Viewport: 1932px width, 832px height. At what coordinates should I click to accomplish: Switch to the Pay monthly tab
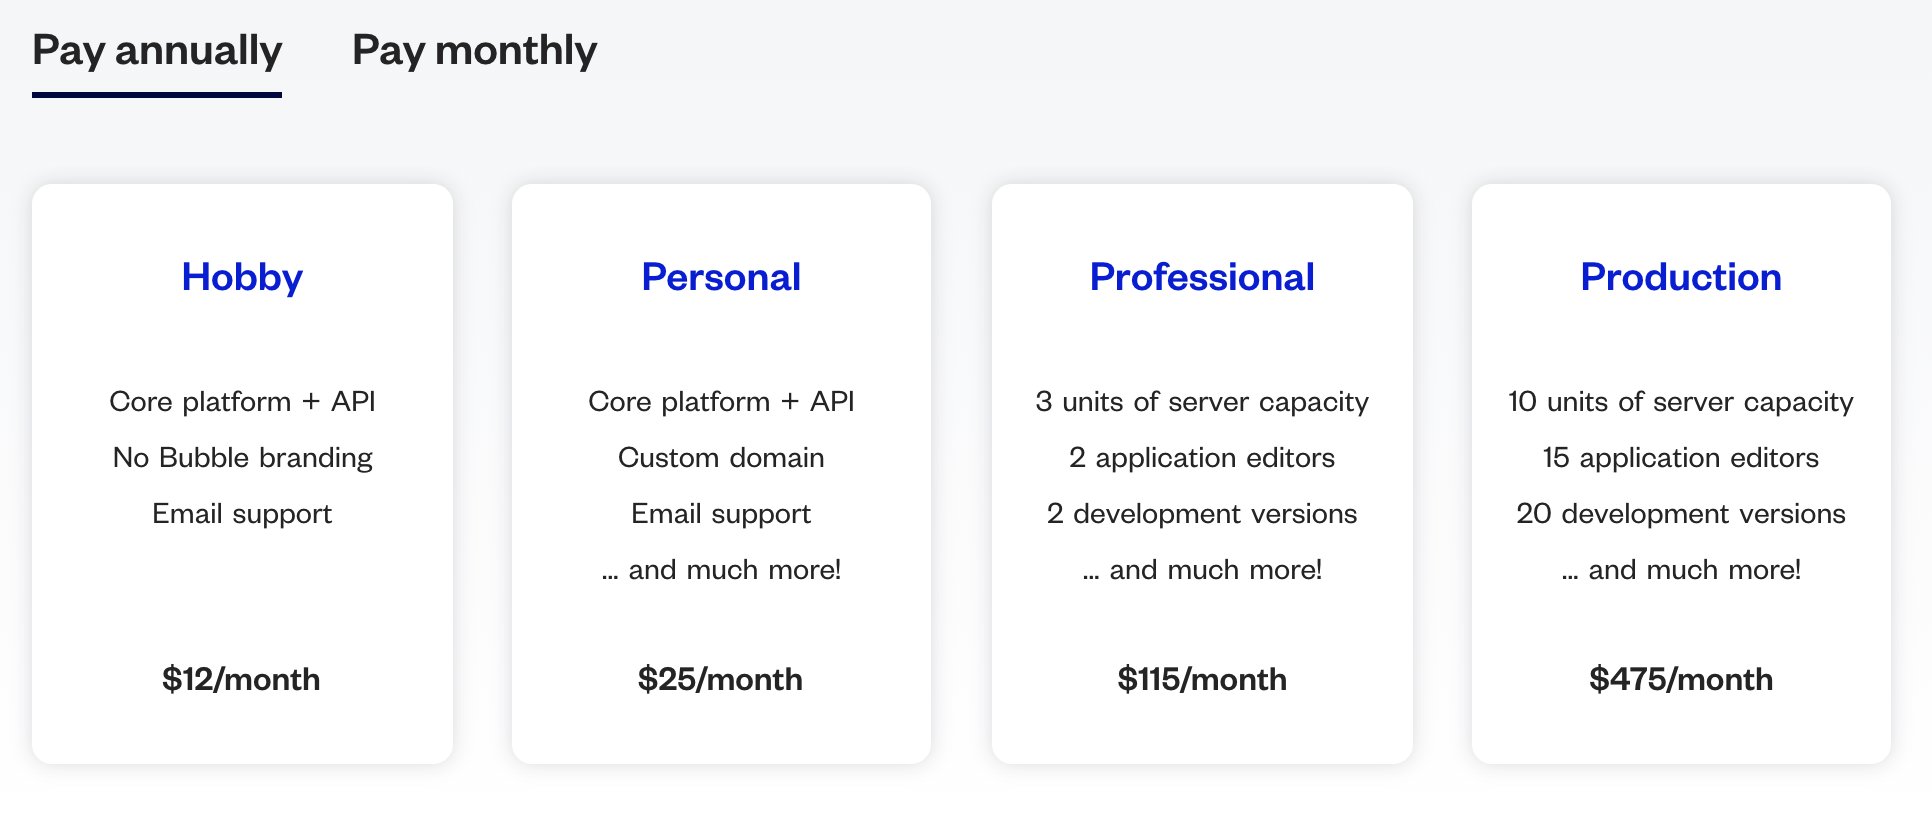pos(474,50)
